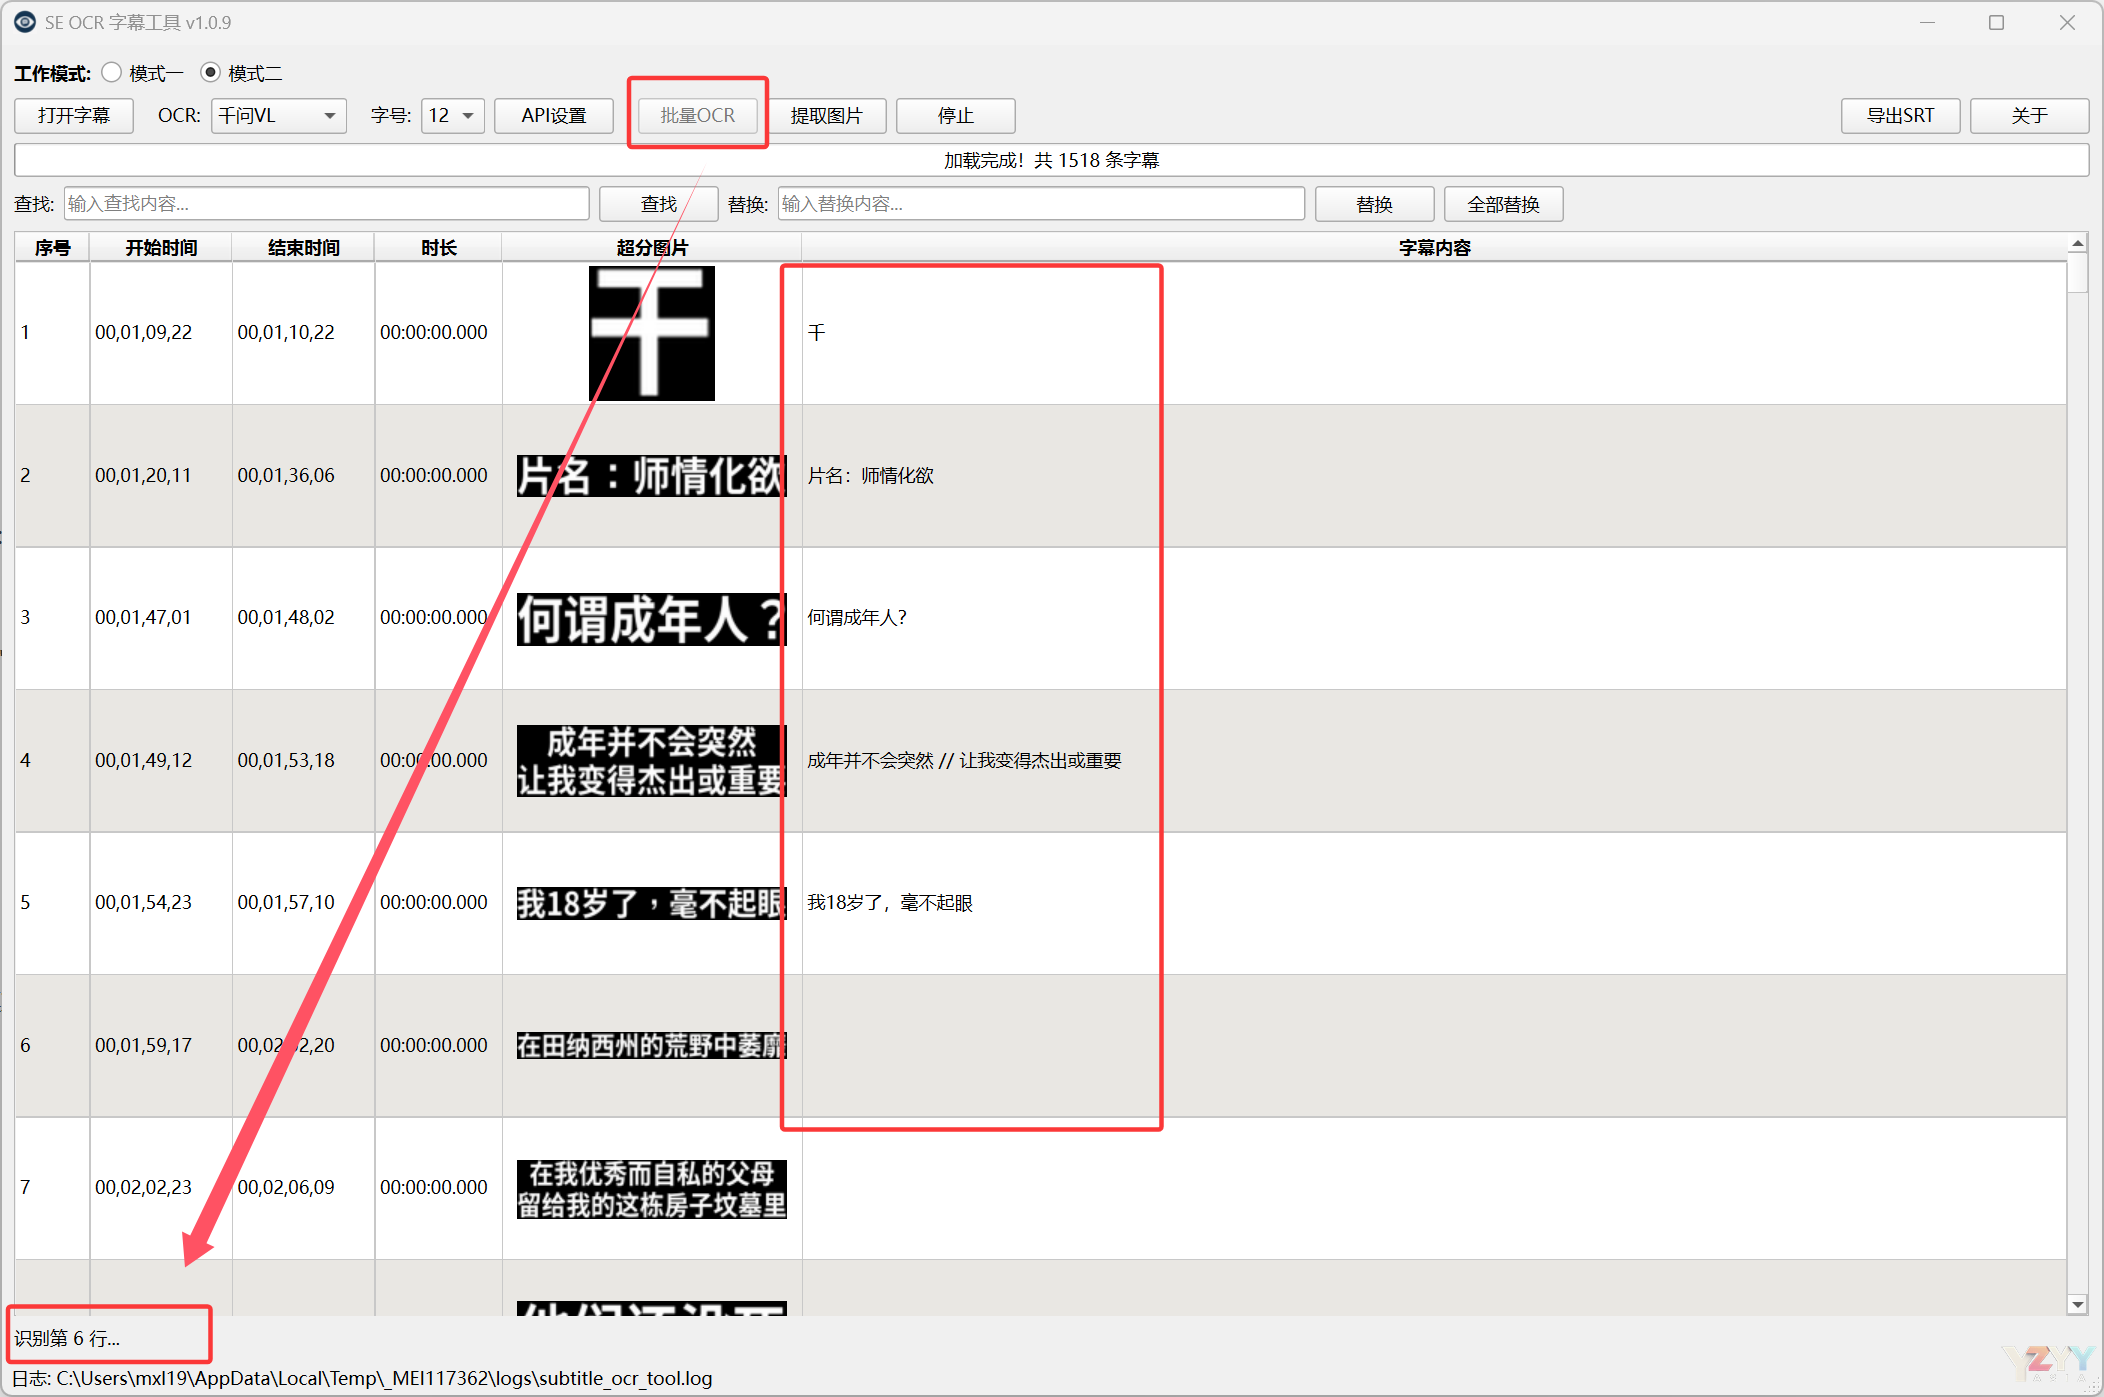
Task: Click the 替换 button
Action: click(1375, 204)
